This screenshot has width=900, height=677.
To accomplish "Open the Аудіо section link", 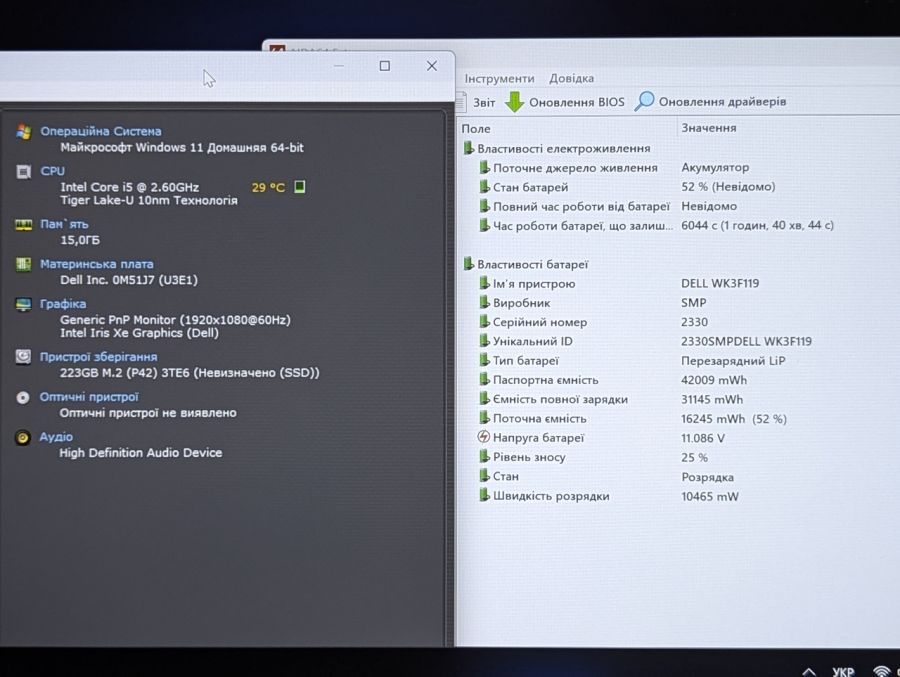I will (56, 437).
